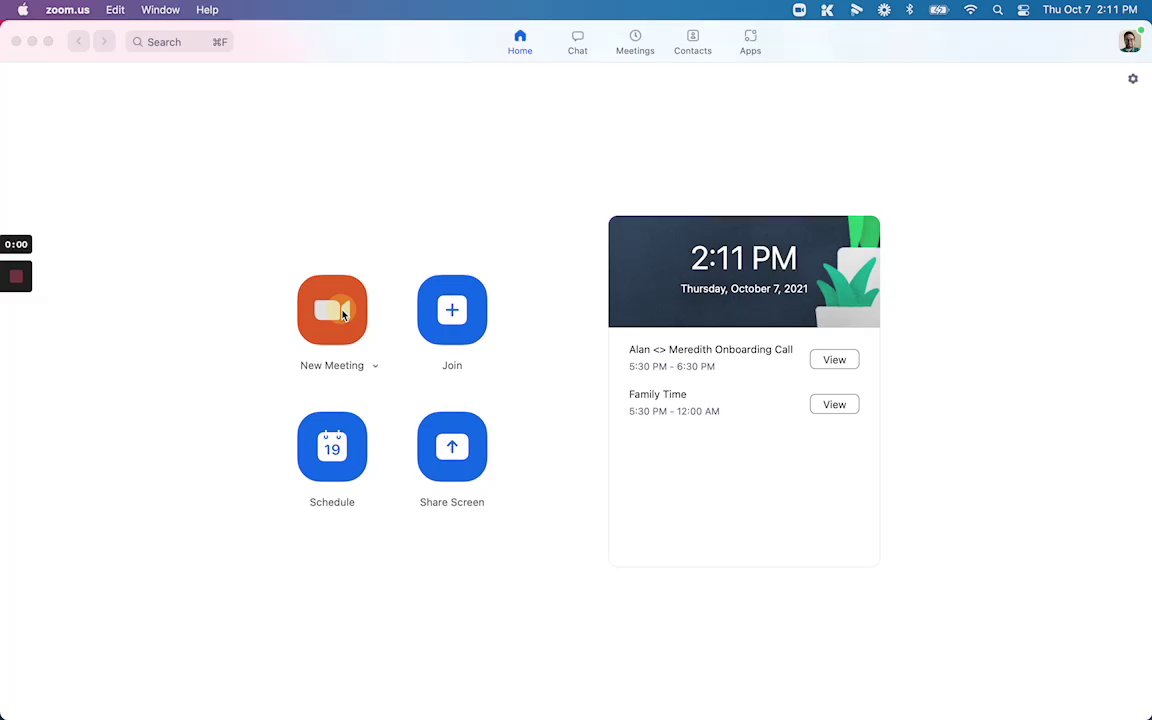Viewport: 1152px width, 720px height.
Task: Open the Schedule calendar icon
Action: [x=332, y=447]
